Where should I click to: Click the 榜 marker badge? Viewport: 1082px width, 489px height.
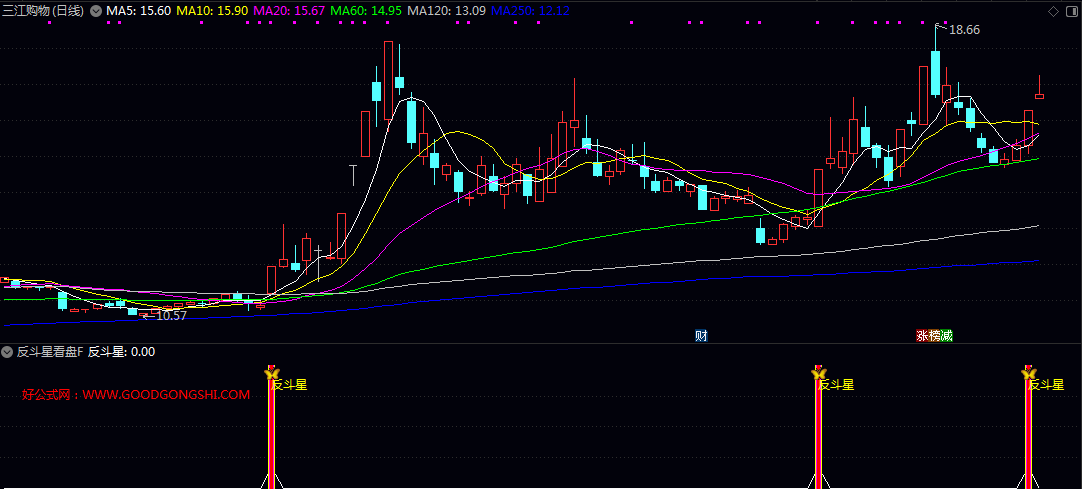933,336
